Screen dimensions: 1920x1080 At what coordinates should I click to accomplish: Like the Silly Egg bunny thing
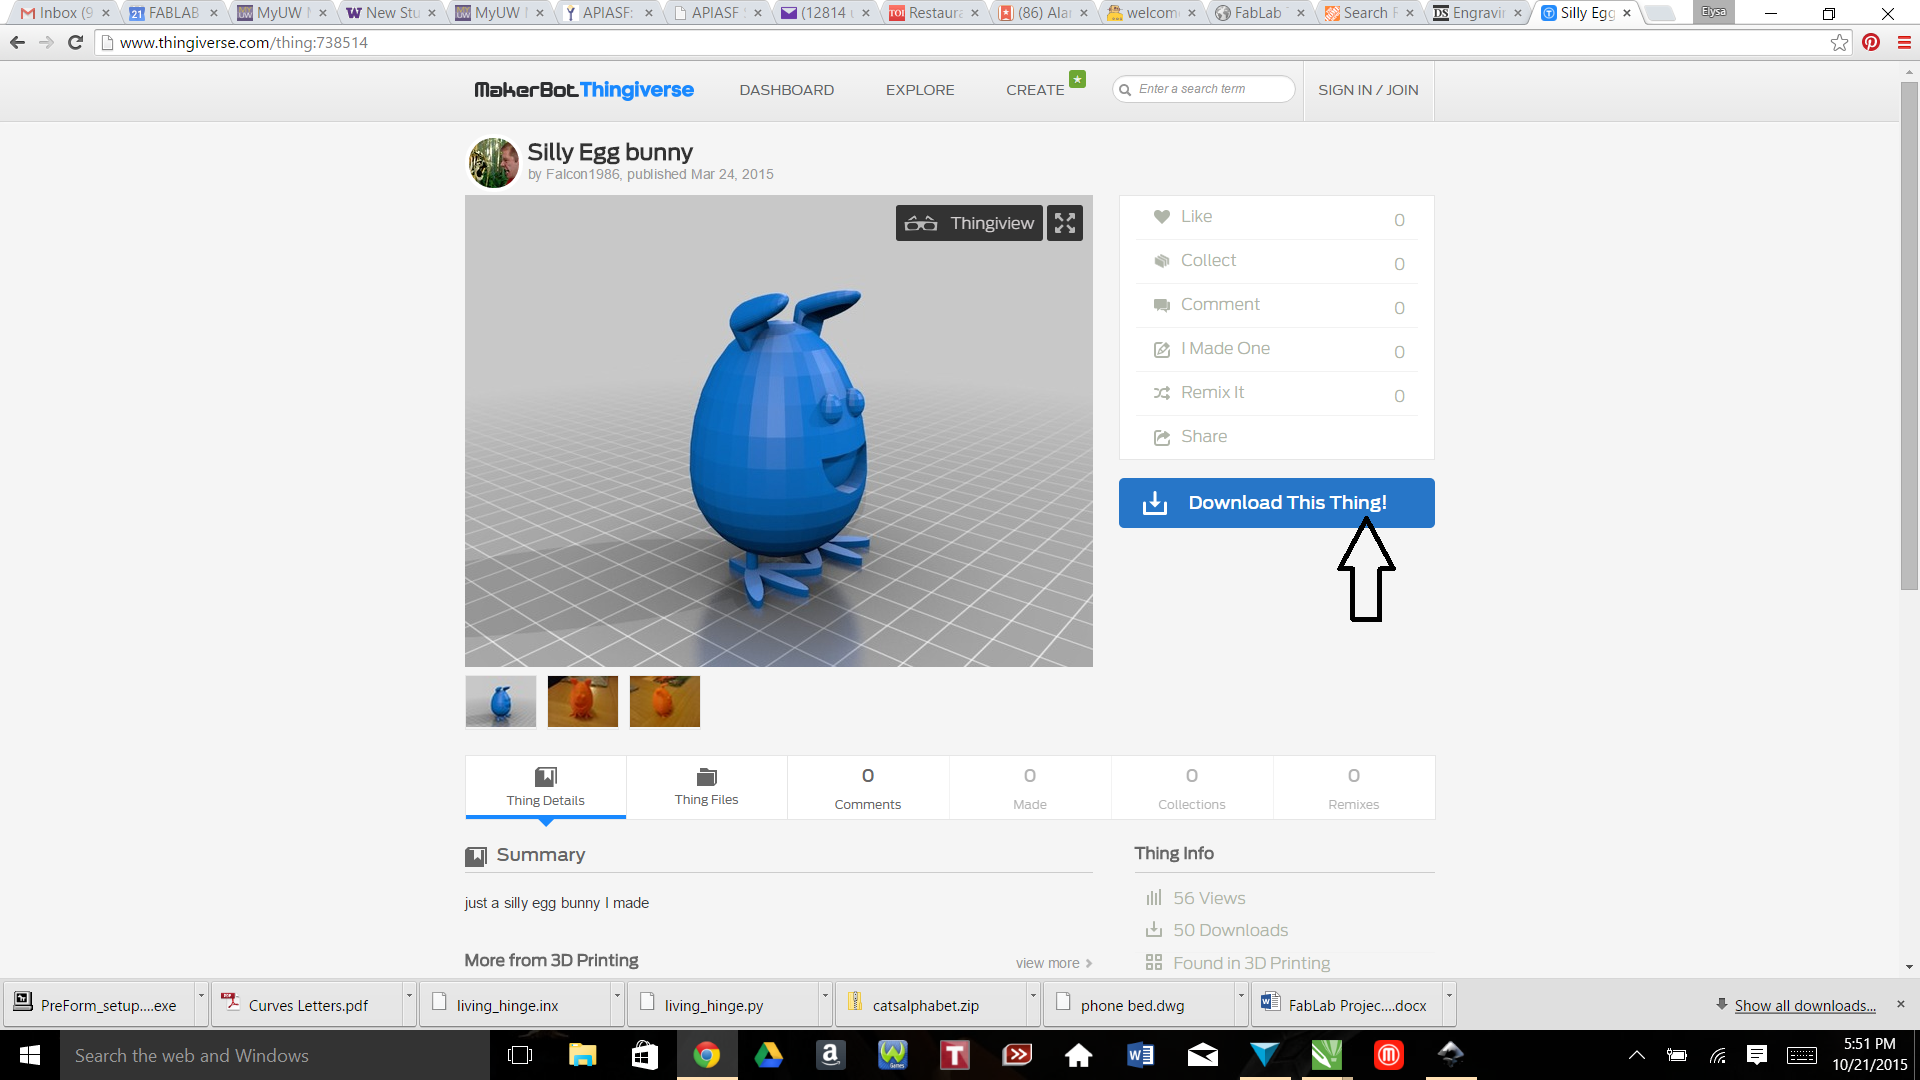pyautogui.click(x=1196, y=216)
